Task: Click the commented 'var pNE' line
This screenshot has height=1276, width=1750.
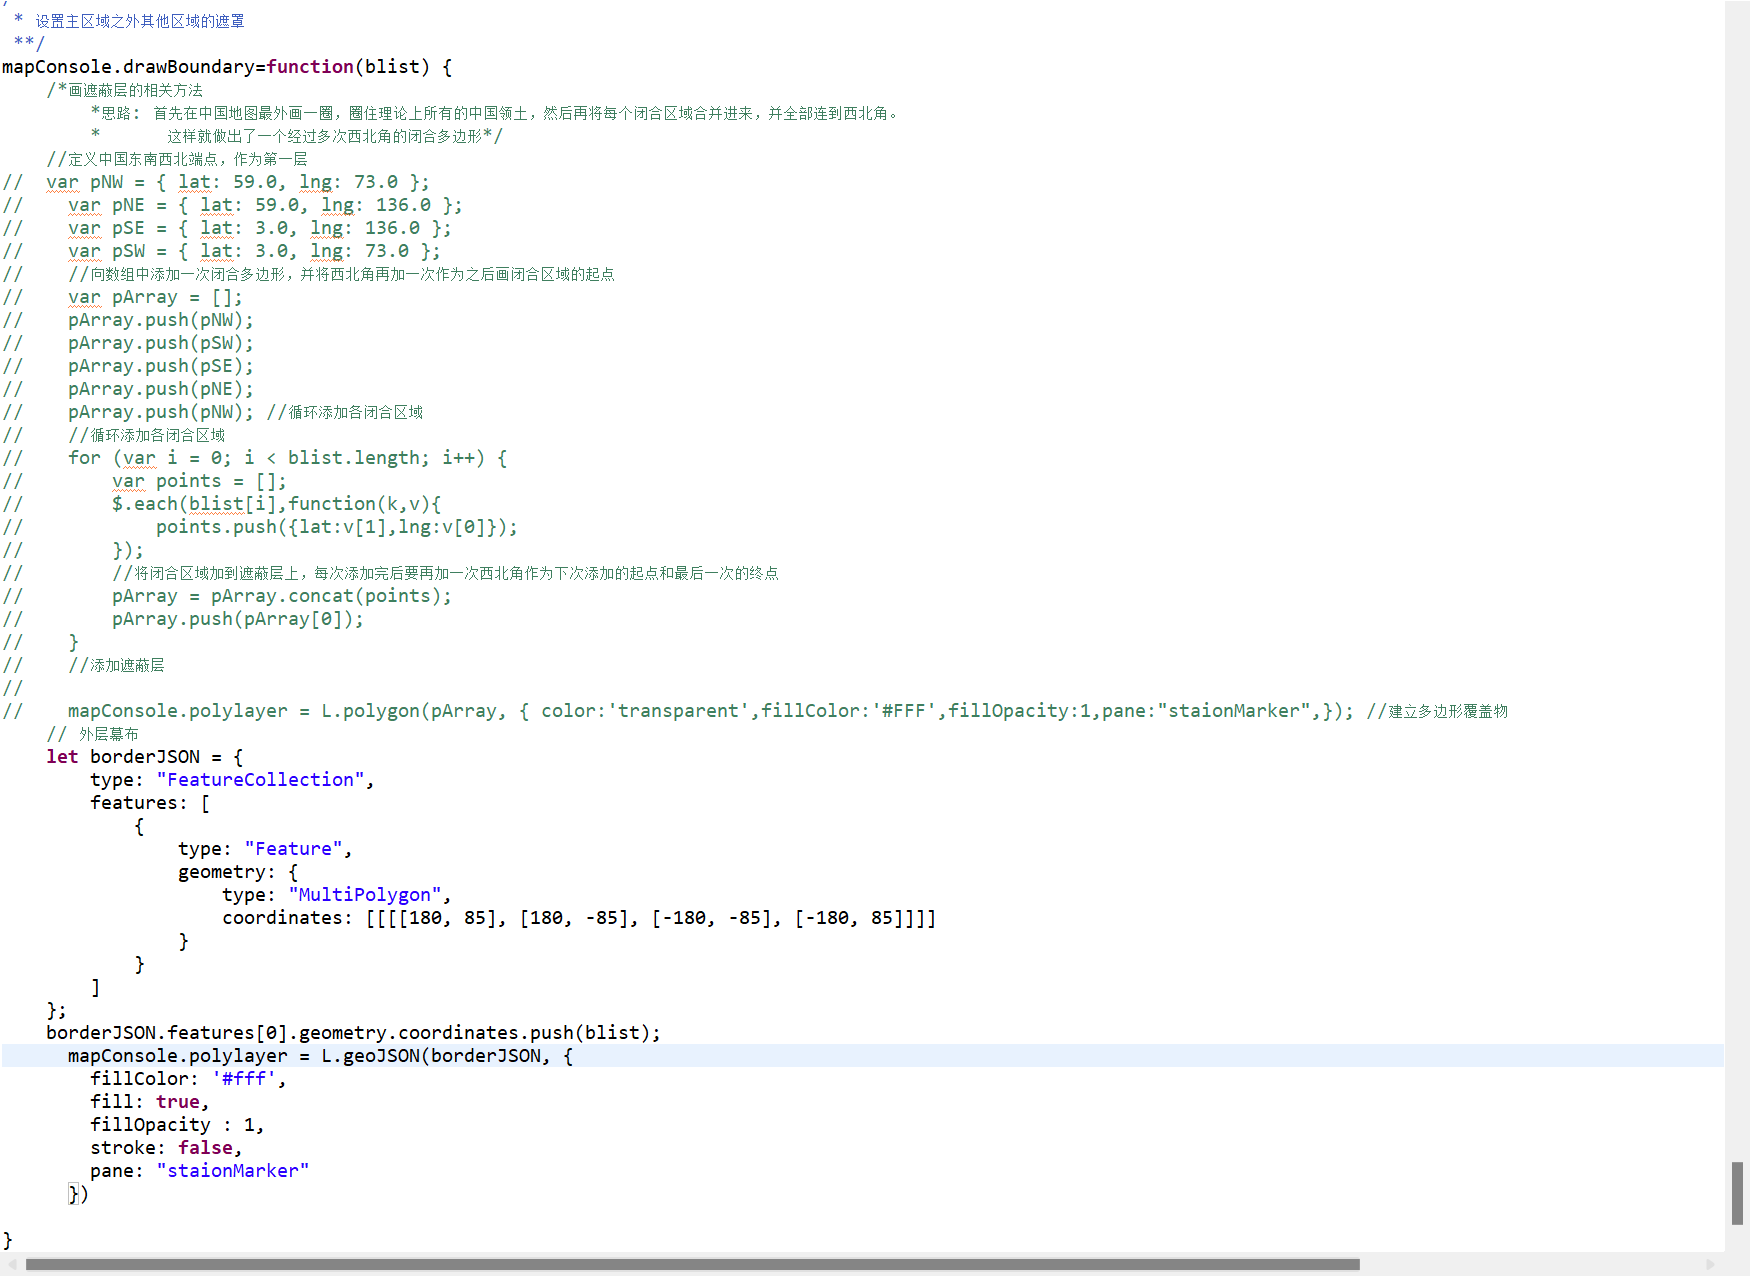Action: point(233,205)
